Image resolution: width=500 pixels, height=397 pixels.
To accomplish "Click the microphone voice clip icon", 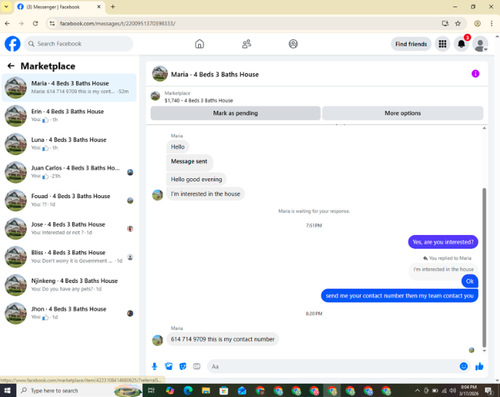I will pos(154,366).
